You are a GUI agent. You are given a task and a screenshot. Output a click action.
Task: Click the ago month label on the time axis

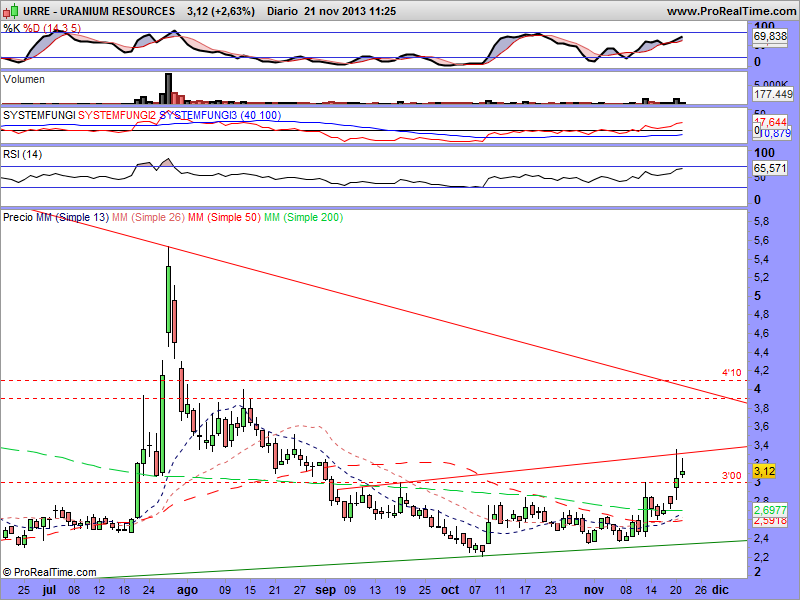pyautogui.click(x=188, y=590)
